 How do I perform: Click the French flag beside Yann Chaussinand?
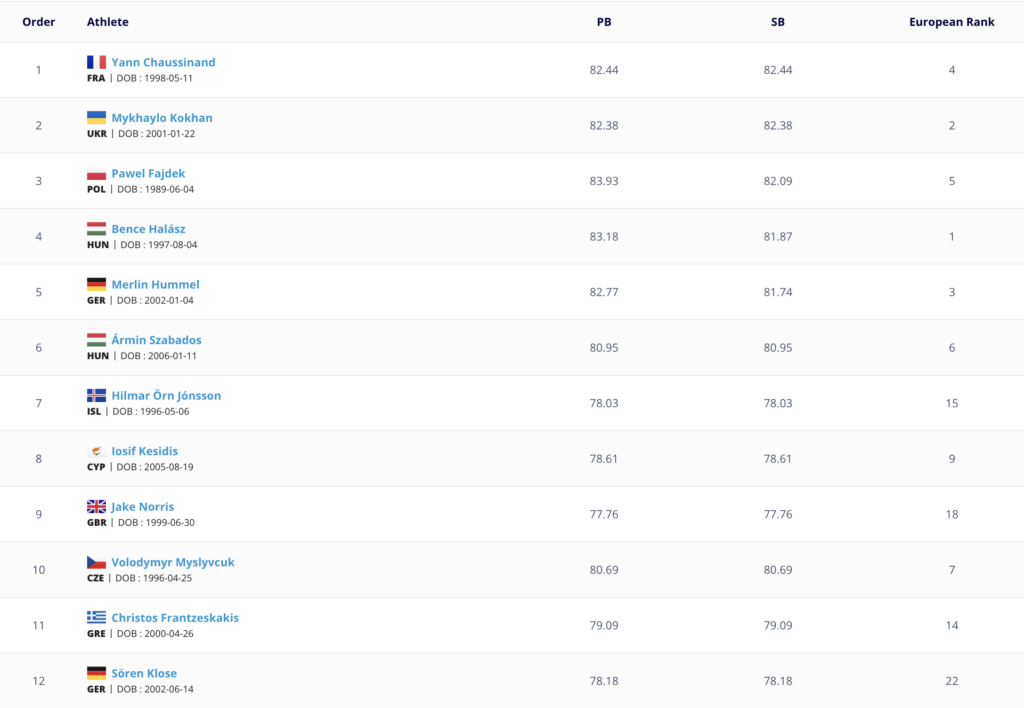click(x=96, y=62)
